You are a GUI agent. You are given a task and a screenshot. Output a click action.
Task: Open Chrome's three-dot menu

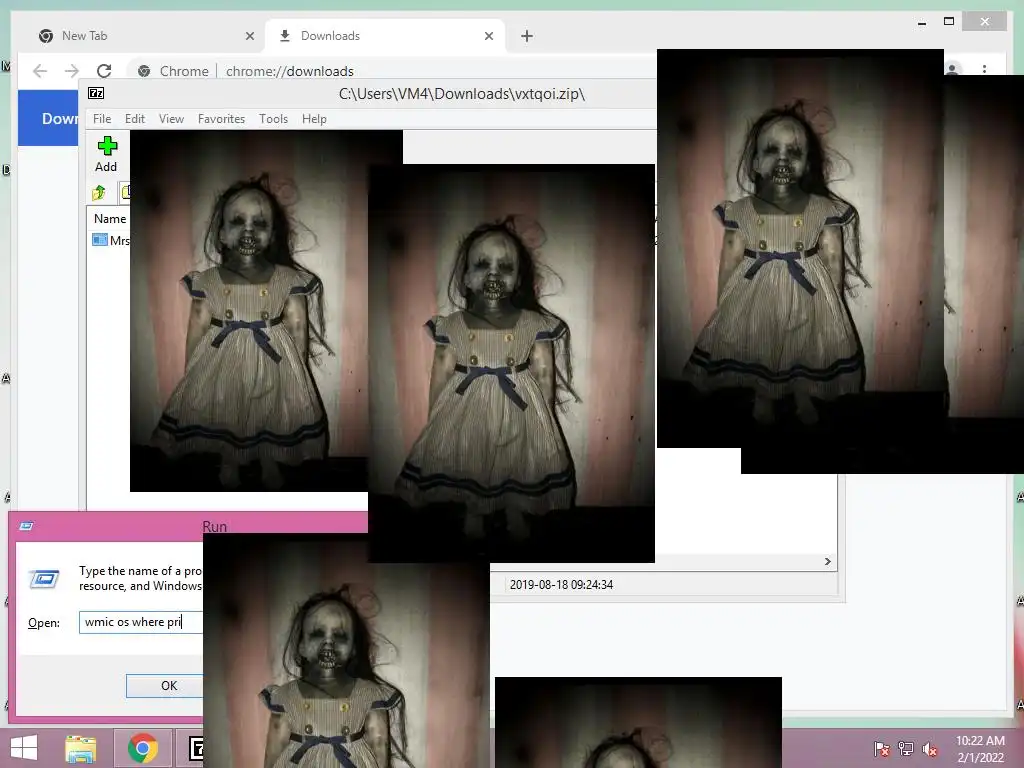click(x=984, y=69)
